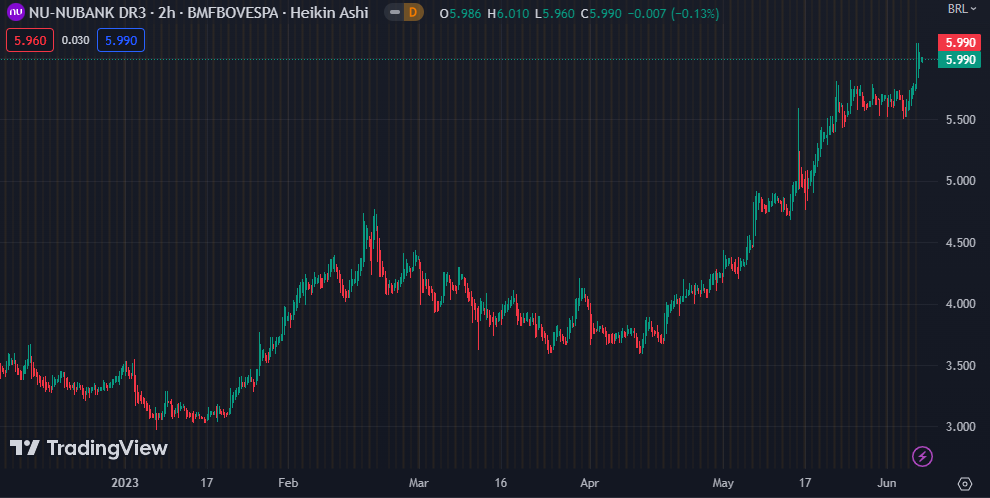Click the Jun label on time axis
Viewport: 990px width, 498px height.
pos(887,483)
